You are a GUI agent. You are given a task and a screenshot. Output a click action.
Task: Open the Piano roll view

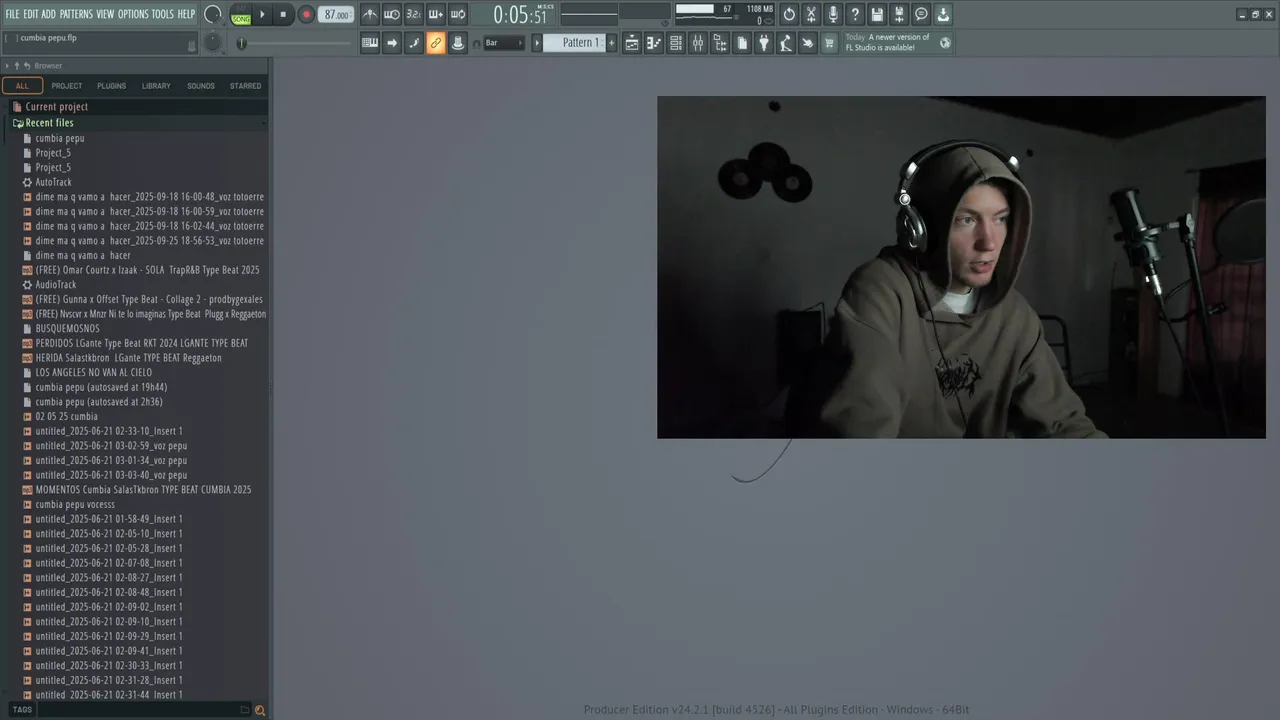coord(654,43)
